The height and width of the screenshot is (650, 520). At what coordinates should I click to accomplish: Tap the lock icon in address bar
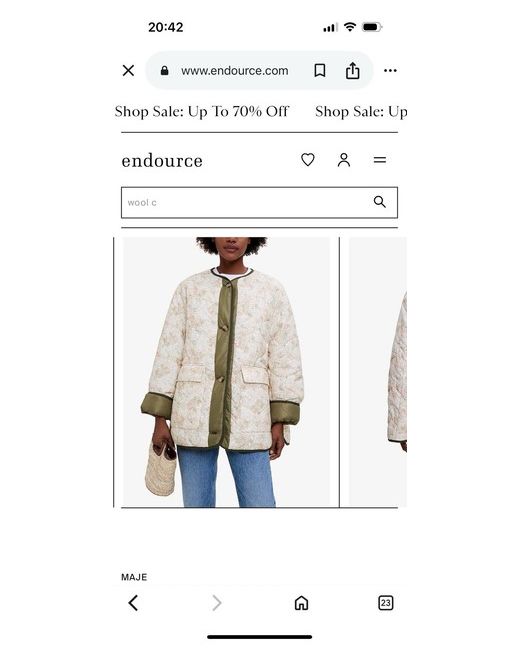pyautogui.click(x=165, y=70)
